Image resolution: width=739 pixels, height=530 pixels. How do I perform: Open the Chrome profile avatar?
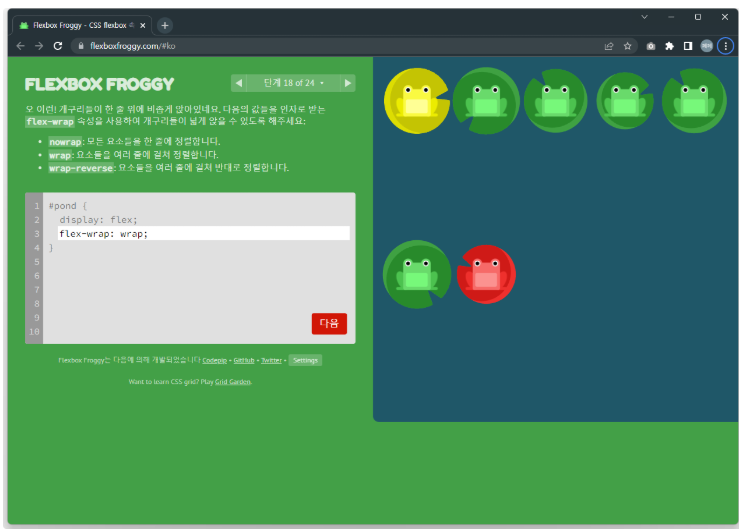[x=706, y=46]
